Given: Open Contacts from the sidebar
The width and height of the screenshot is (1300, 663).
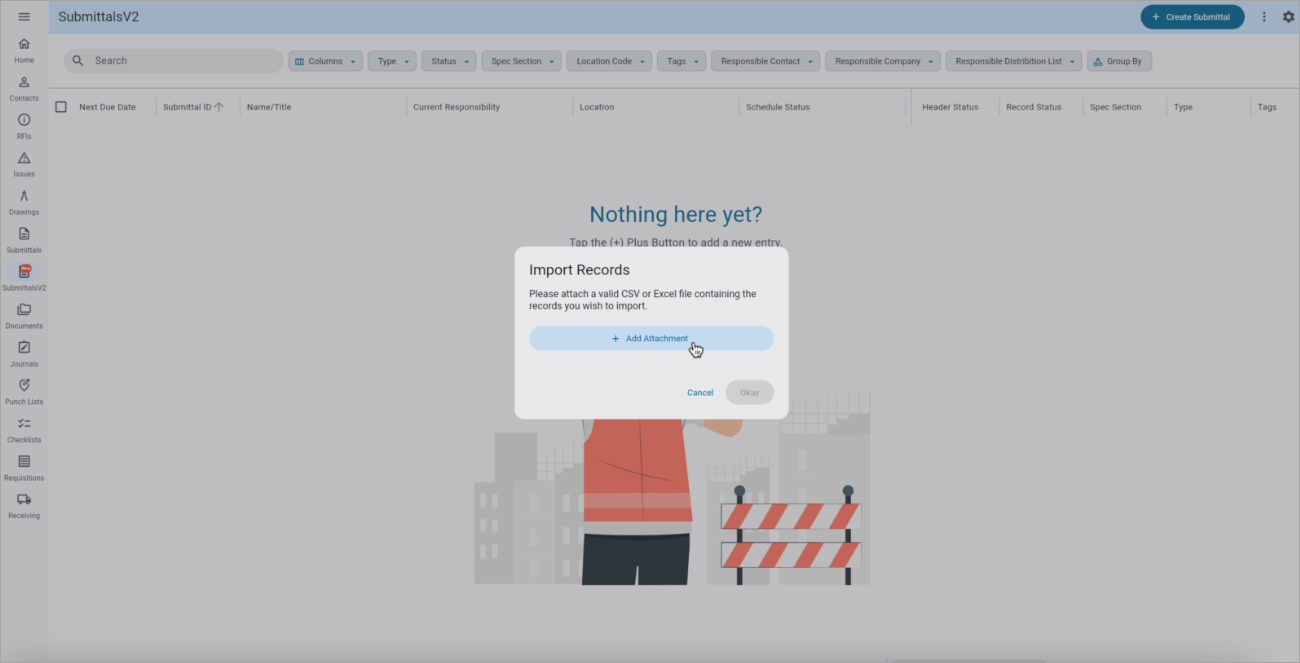Looking at the screenshot, I should point(24,89).
